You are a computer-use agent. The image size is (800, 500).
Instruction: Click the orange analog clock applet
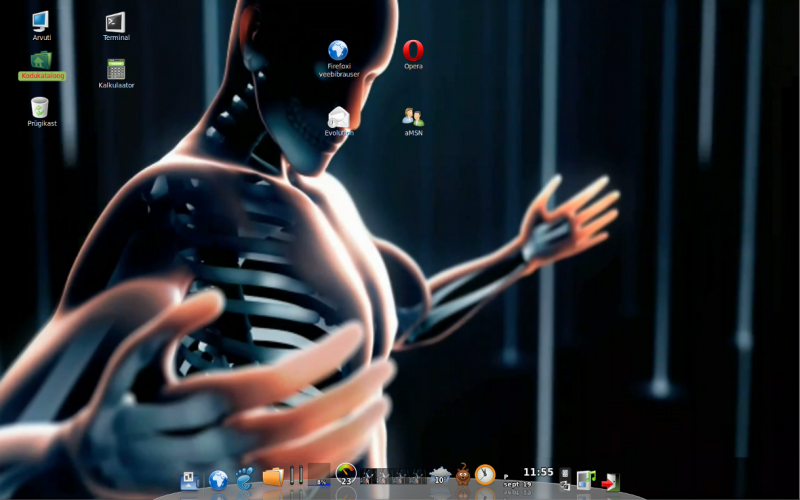pos(485,474)
